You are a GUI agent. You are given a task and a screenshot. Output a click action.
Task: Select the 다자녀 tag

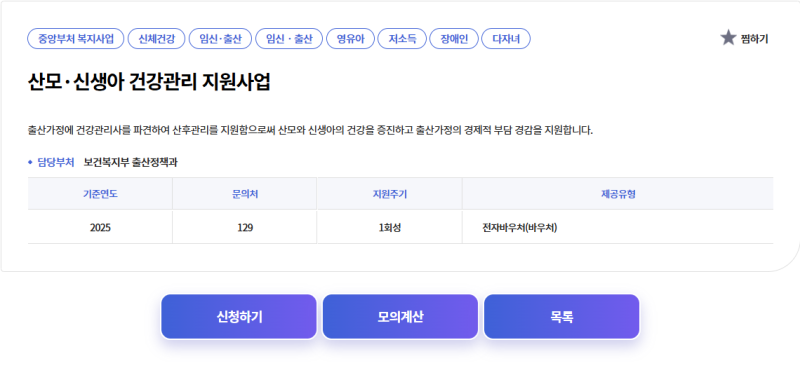[506, 39]
